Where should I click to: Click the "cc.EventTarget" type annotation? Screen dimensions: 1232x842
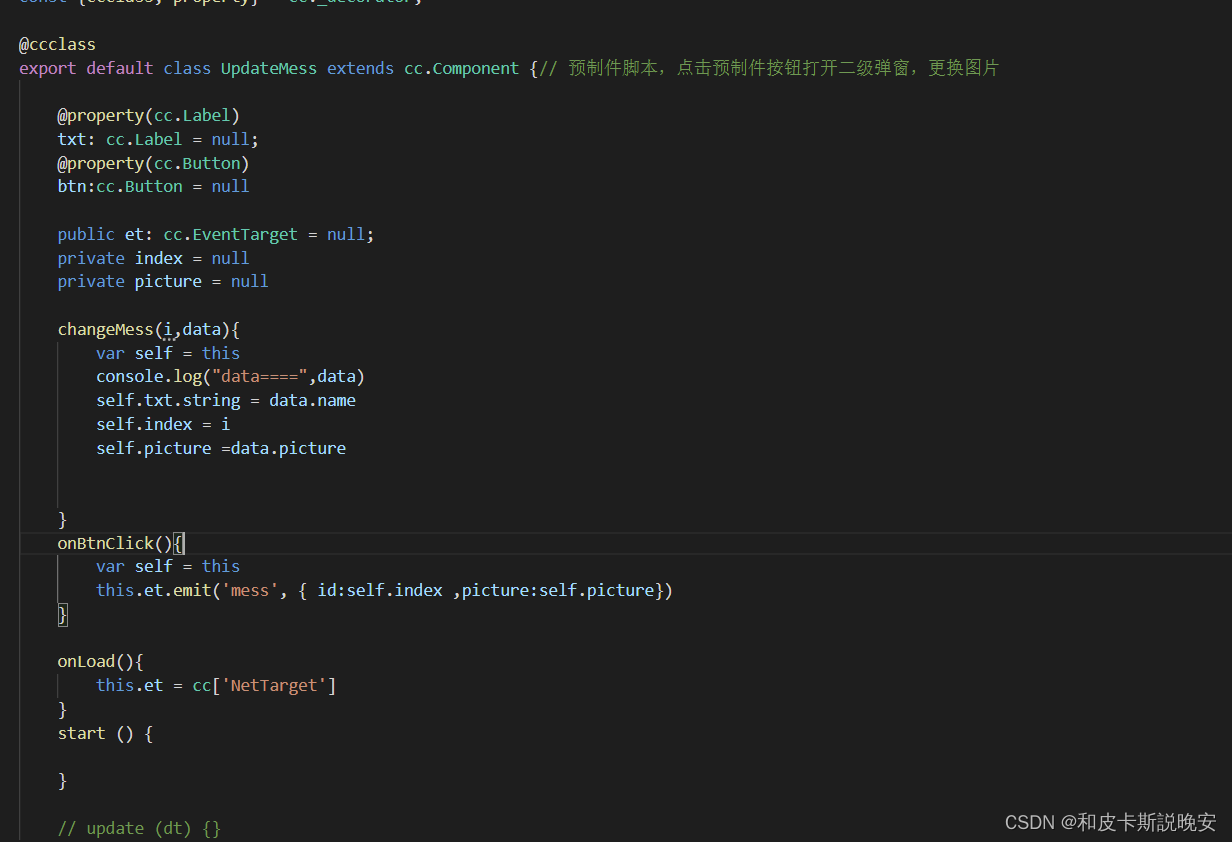click(231, 234)
